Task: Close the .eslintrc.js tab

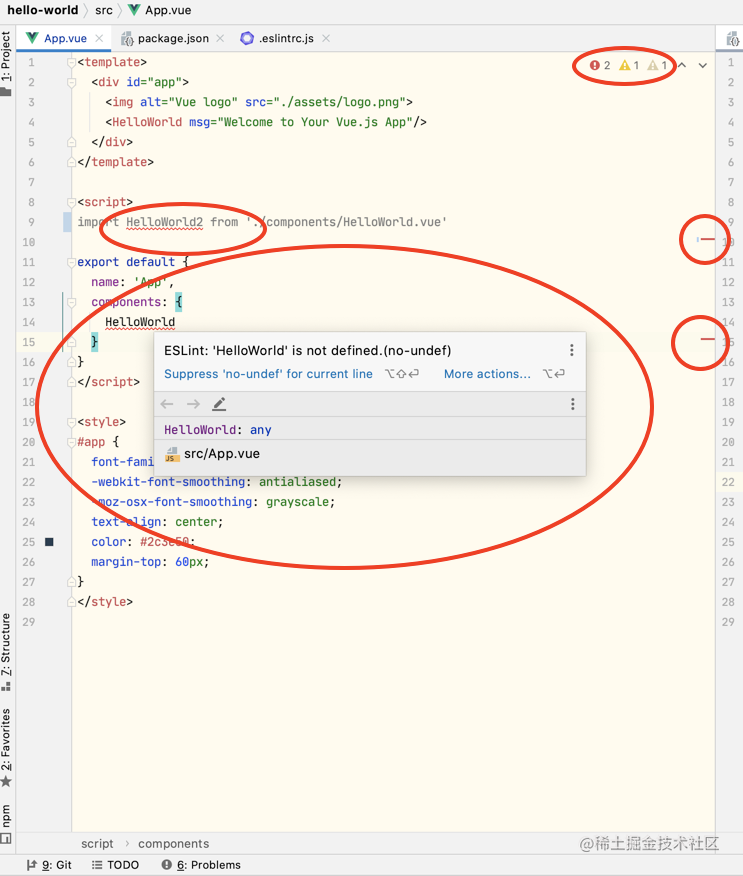Action: (326, 38)
